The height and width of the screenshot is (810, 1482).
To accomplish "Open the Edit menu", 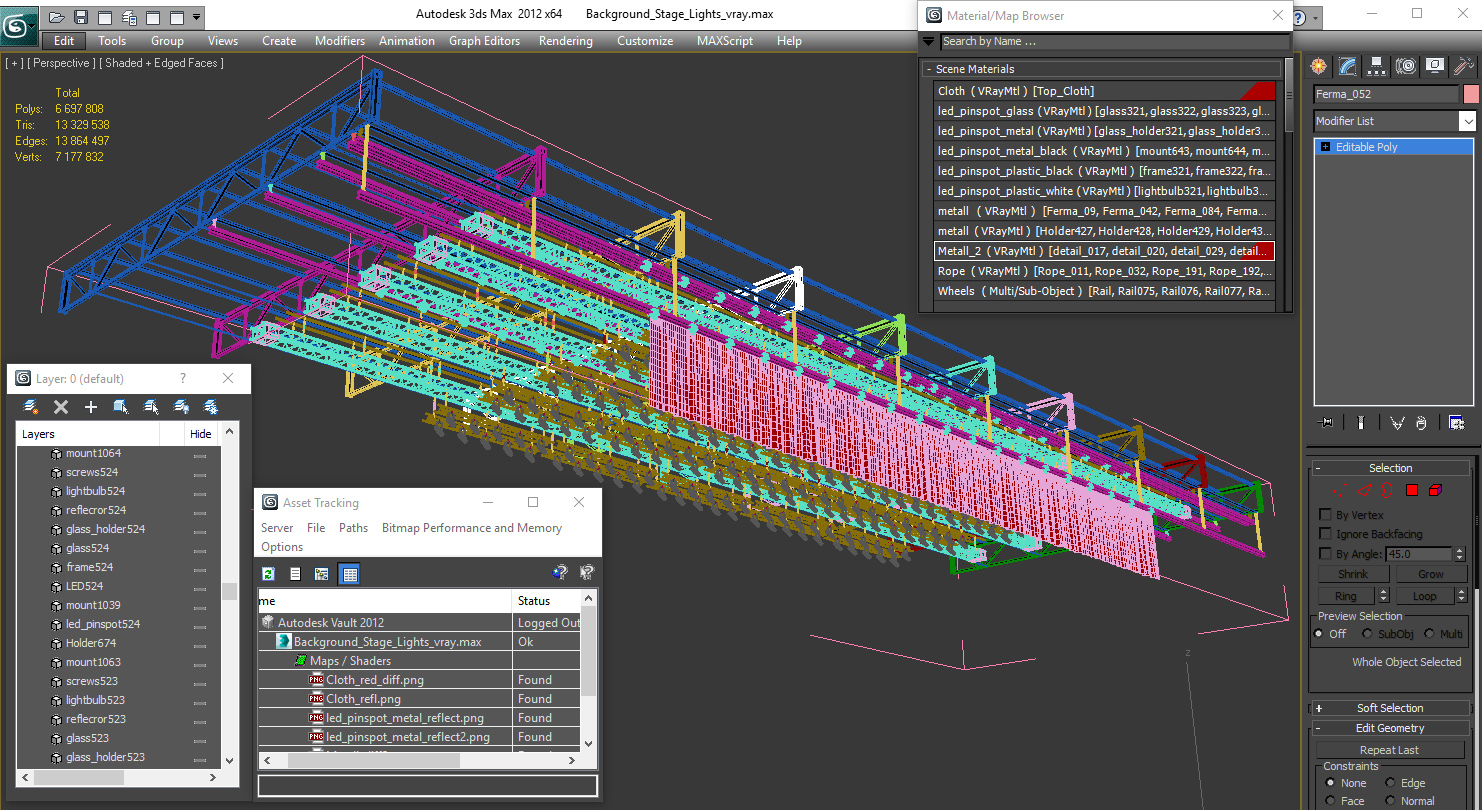I will (x=64, y=41).
